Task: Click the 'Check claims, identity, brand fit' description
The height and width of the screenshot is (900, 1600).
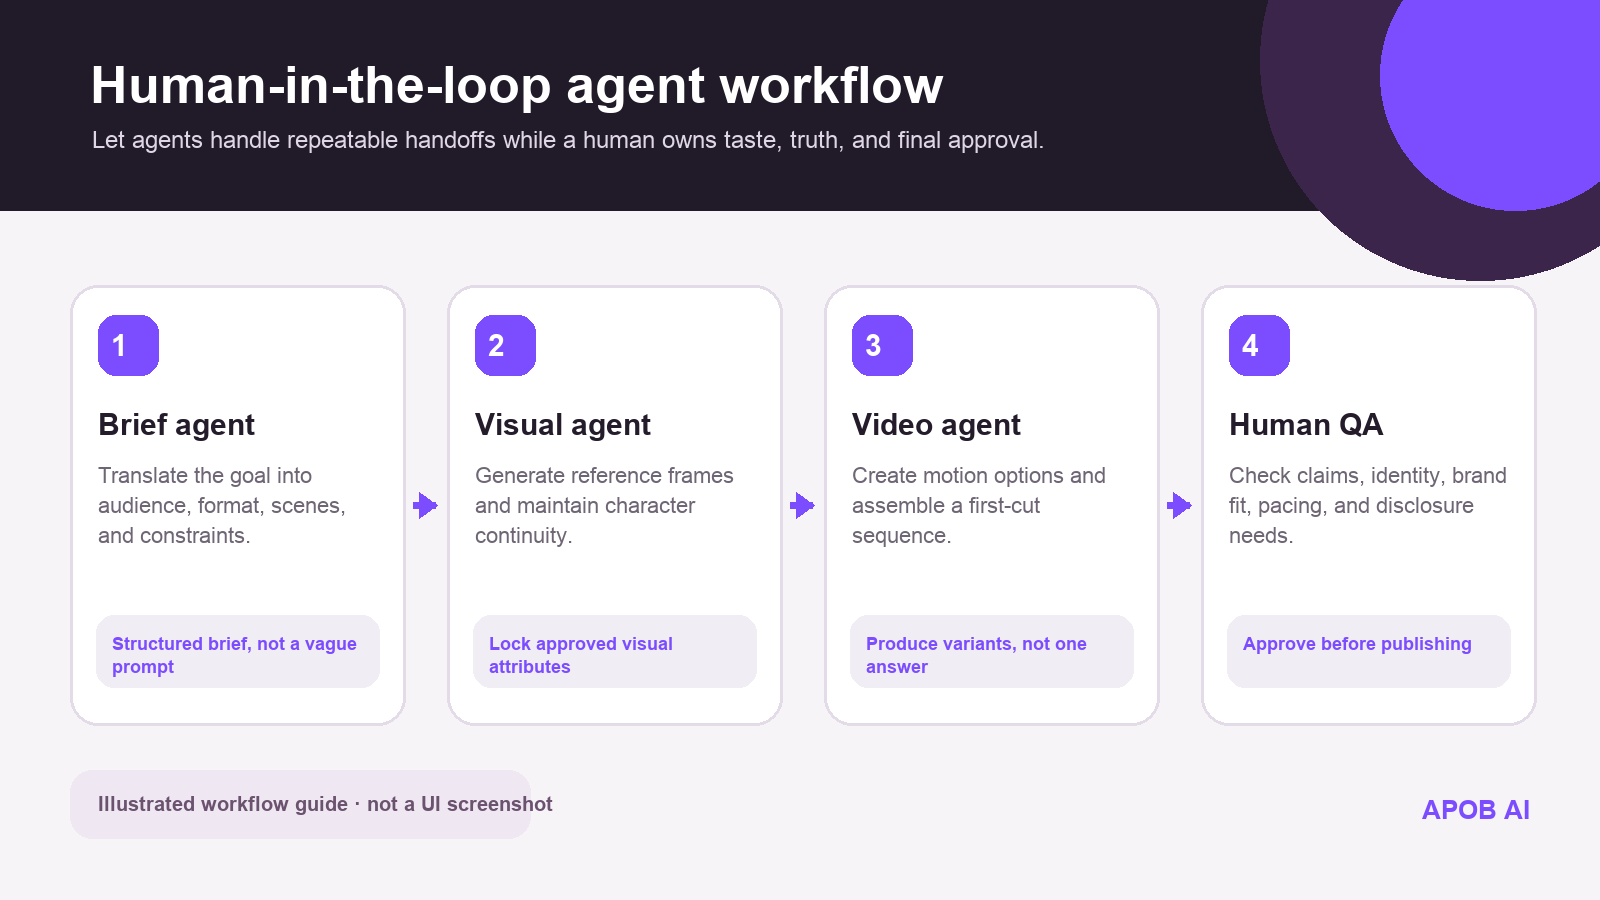Action: click(x=1368, y=506)
